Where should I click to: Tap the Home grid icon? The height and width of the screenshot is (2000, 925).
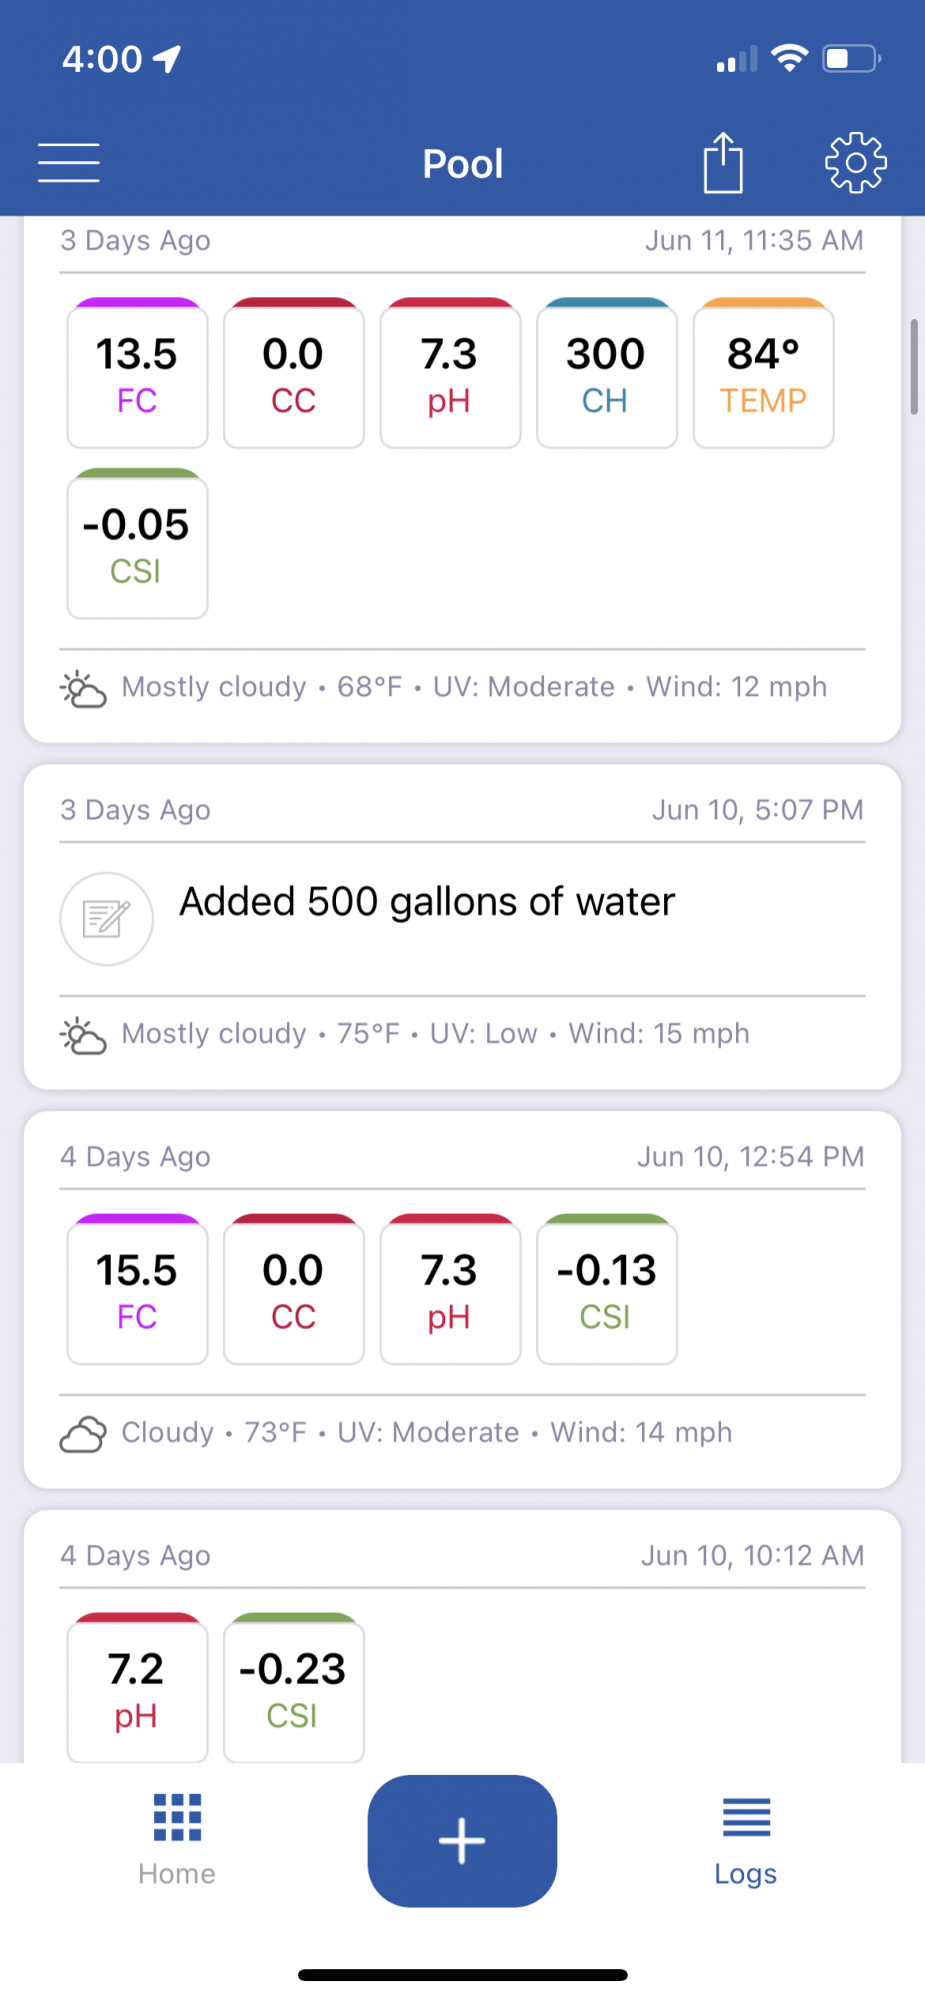177,1817
